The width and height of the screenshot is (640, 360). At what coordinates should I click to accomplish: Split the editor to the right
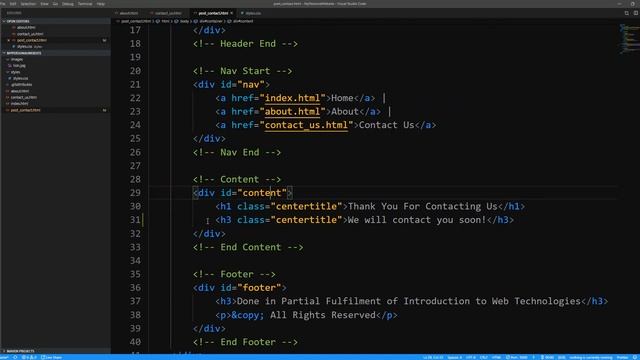pos(636,13)
